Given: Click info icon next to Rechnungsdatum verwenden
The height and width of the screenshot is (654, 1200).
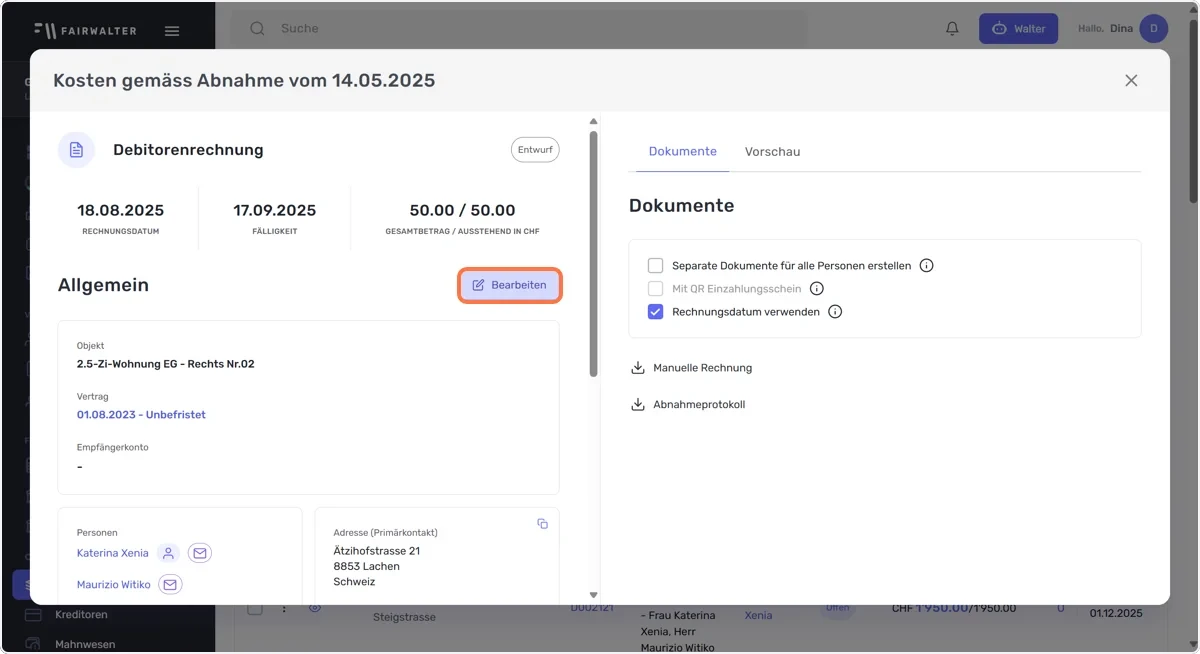Looking at the screenshot, I should pos(835,312).
